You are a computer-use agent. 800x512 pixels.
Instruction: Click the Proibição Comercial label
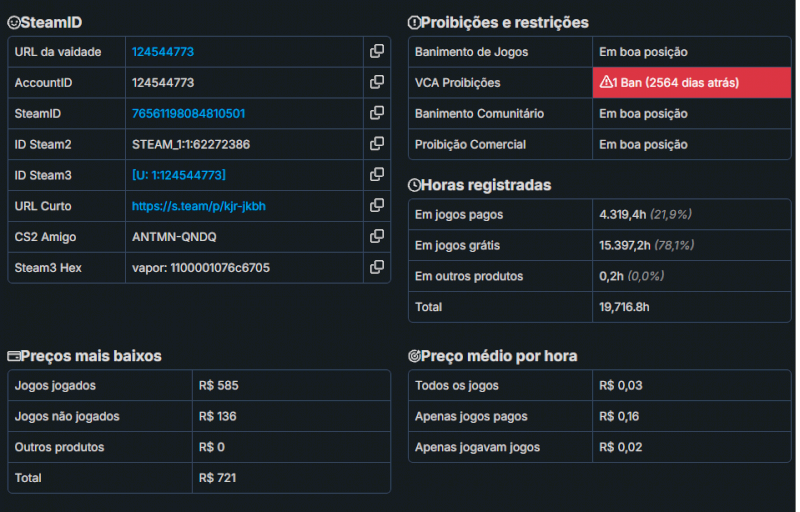point(470,144)
